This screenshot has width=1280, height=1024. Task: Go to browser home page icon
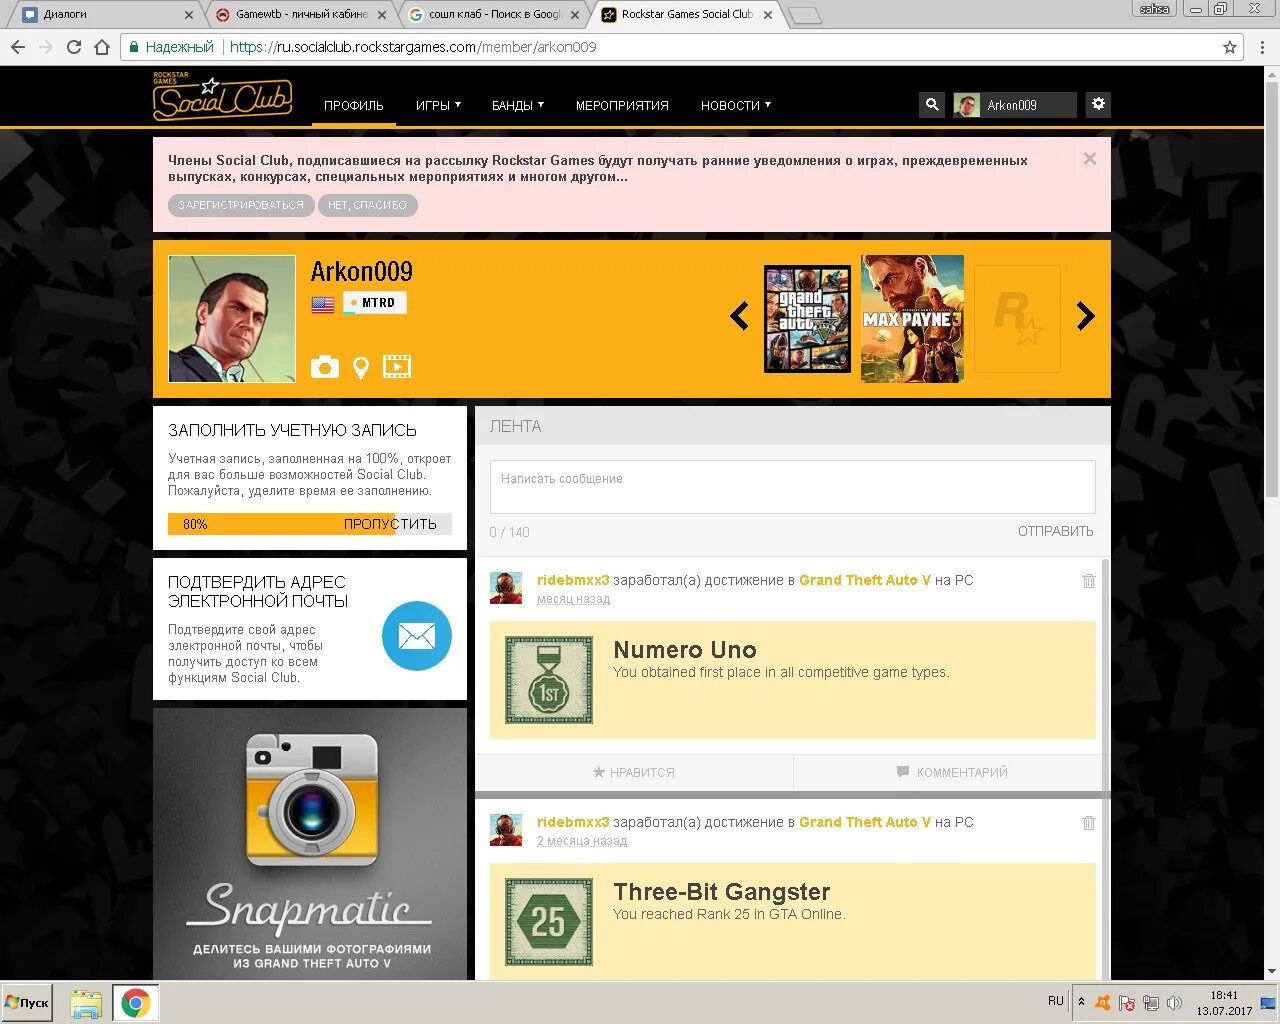point(101,47)
